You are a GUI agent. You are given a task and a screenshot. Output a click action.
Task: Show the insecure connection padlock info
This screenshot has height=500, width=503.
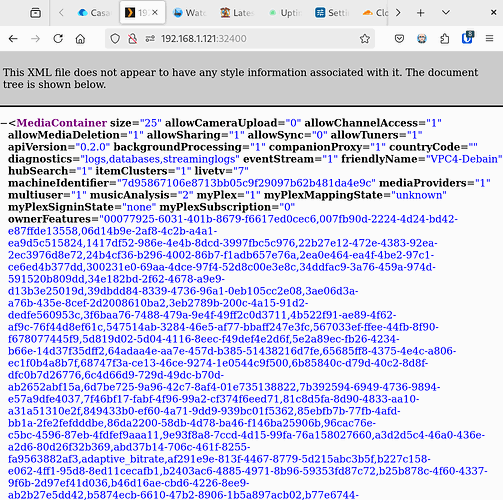pyautogui.click(x=133, y=39)
